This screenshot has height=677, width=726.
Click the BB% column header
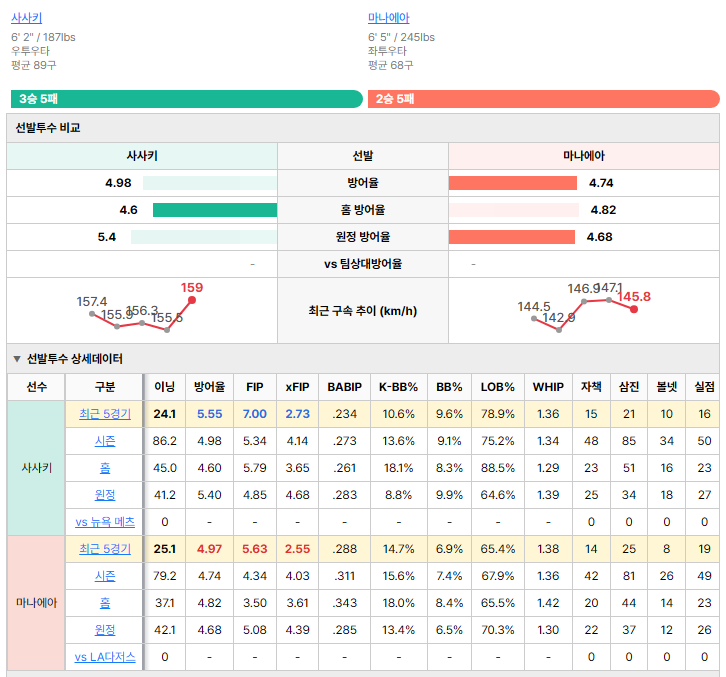coord(449,387)
